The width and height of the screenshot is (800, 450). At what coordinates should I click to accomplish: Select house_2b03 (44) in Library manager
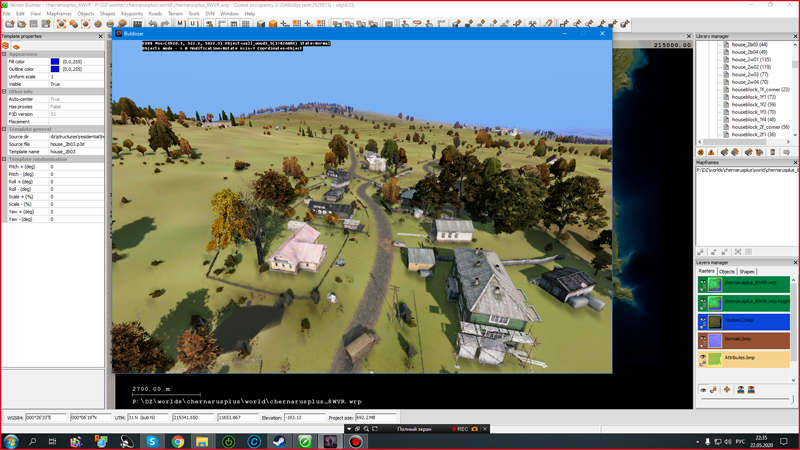749,44
